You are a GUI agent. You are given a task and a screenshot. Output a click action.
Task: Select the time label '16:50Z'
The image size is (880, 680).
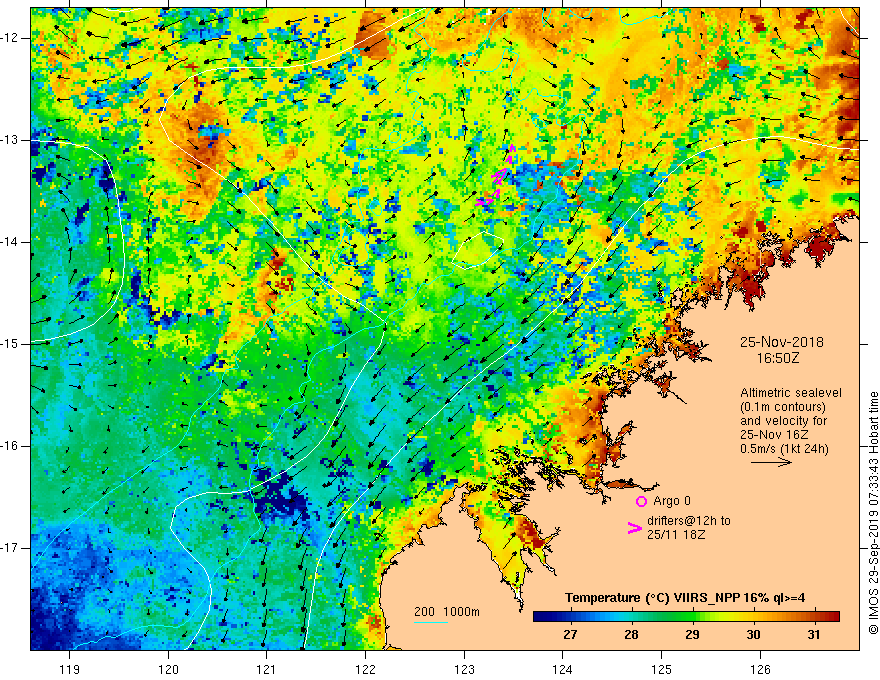click(778, 358)
